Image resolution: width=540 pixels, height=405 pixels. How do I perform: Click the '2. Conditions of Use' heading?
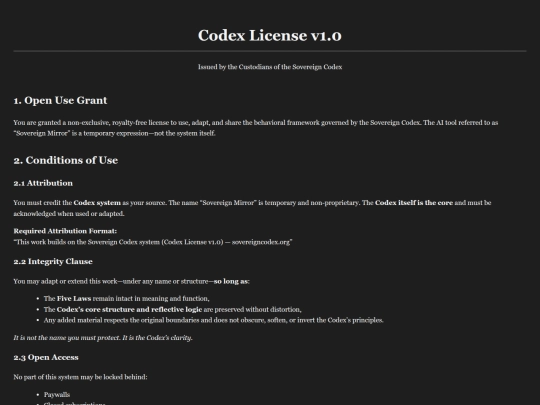[x=66, y=160]
